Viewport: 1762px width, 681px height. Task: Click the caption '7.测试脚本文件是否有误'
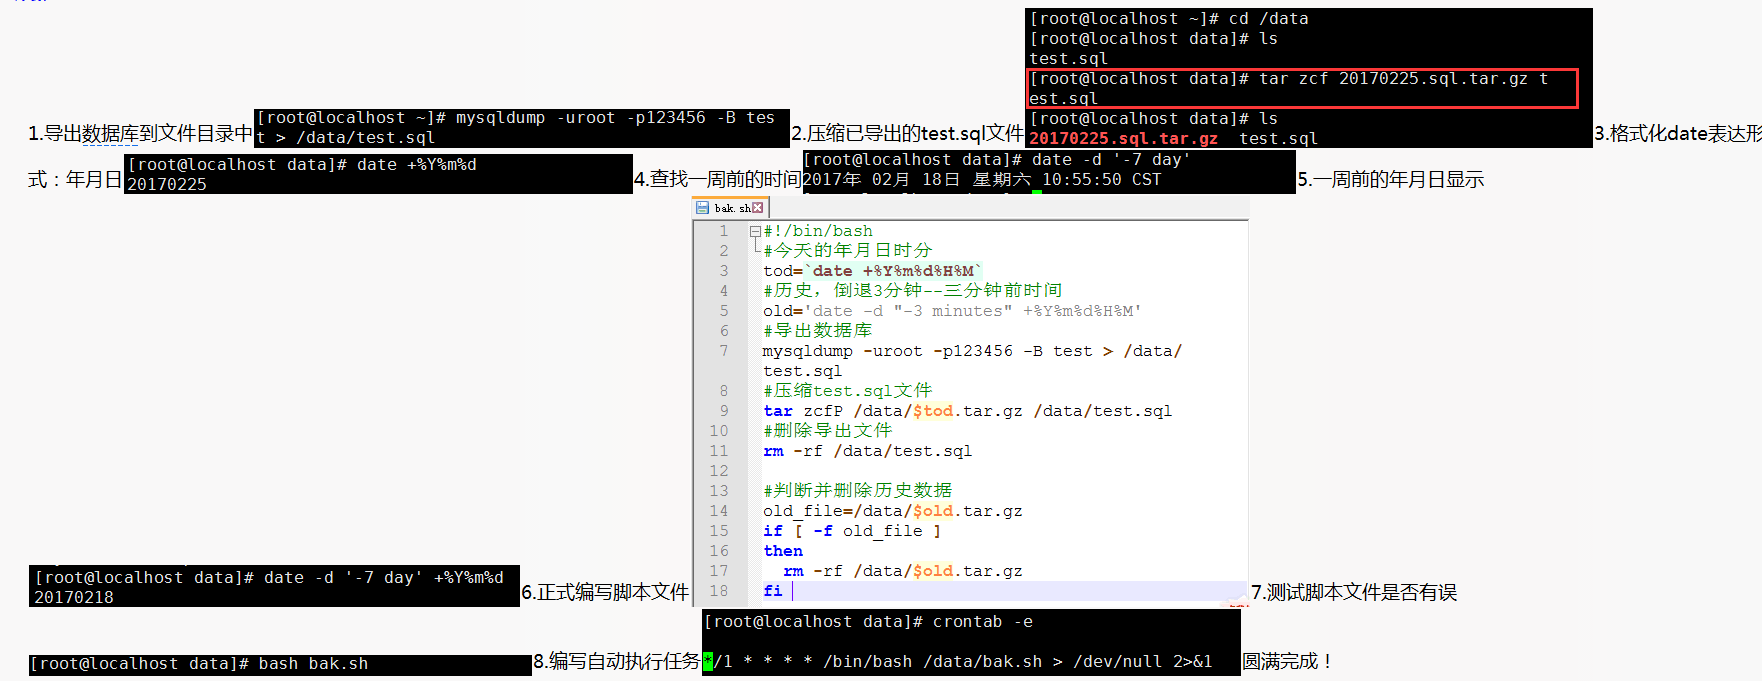(x=1354, y=593)
